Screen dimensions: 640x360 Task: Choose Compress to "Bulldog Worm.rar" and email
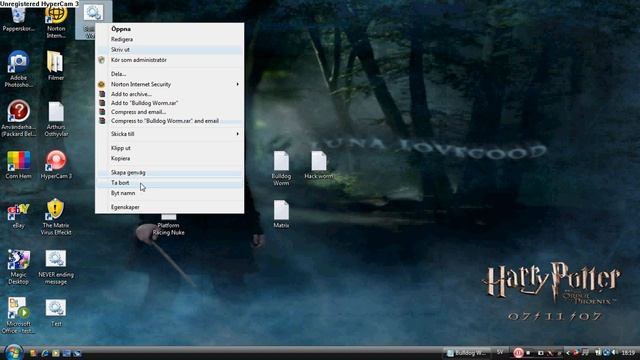tap(169, 121)
